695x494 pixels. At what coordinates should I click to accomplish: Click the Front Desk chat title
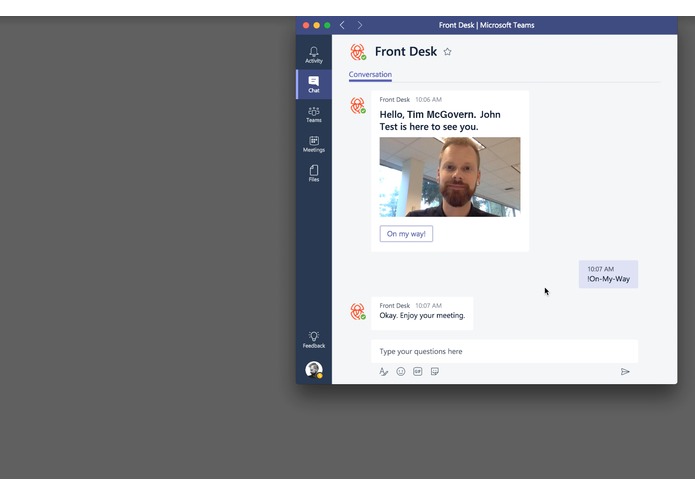tap(406, 52)
